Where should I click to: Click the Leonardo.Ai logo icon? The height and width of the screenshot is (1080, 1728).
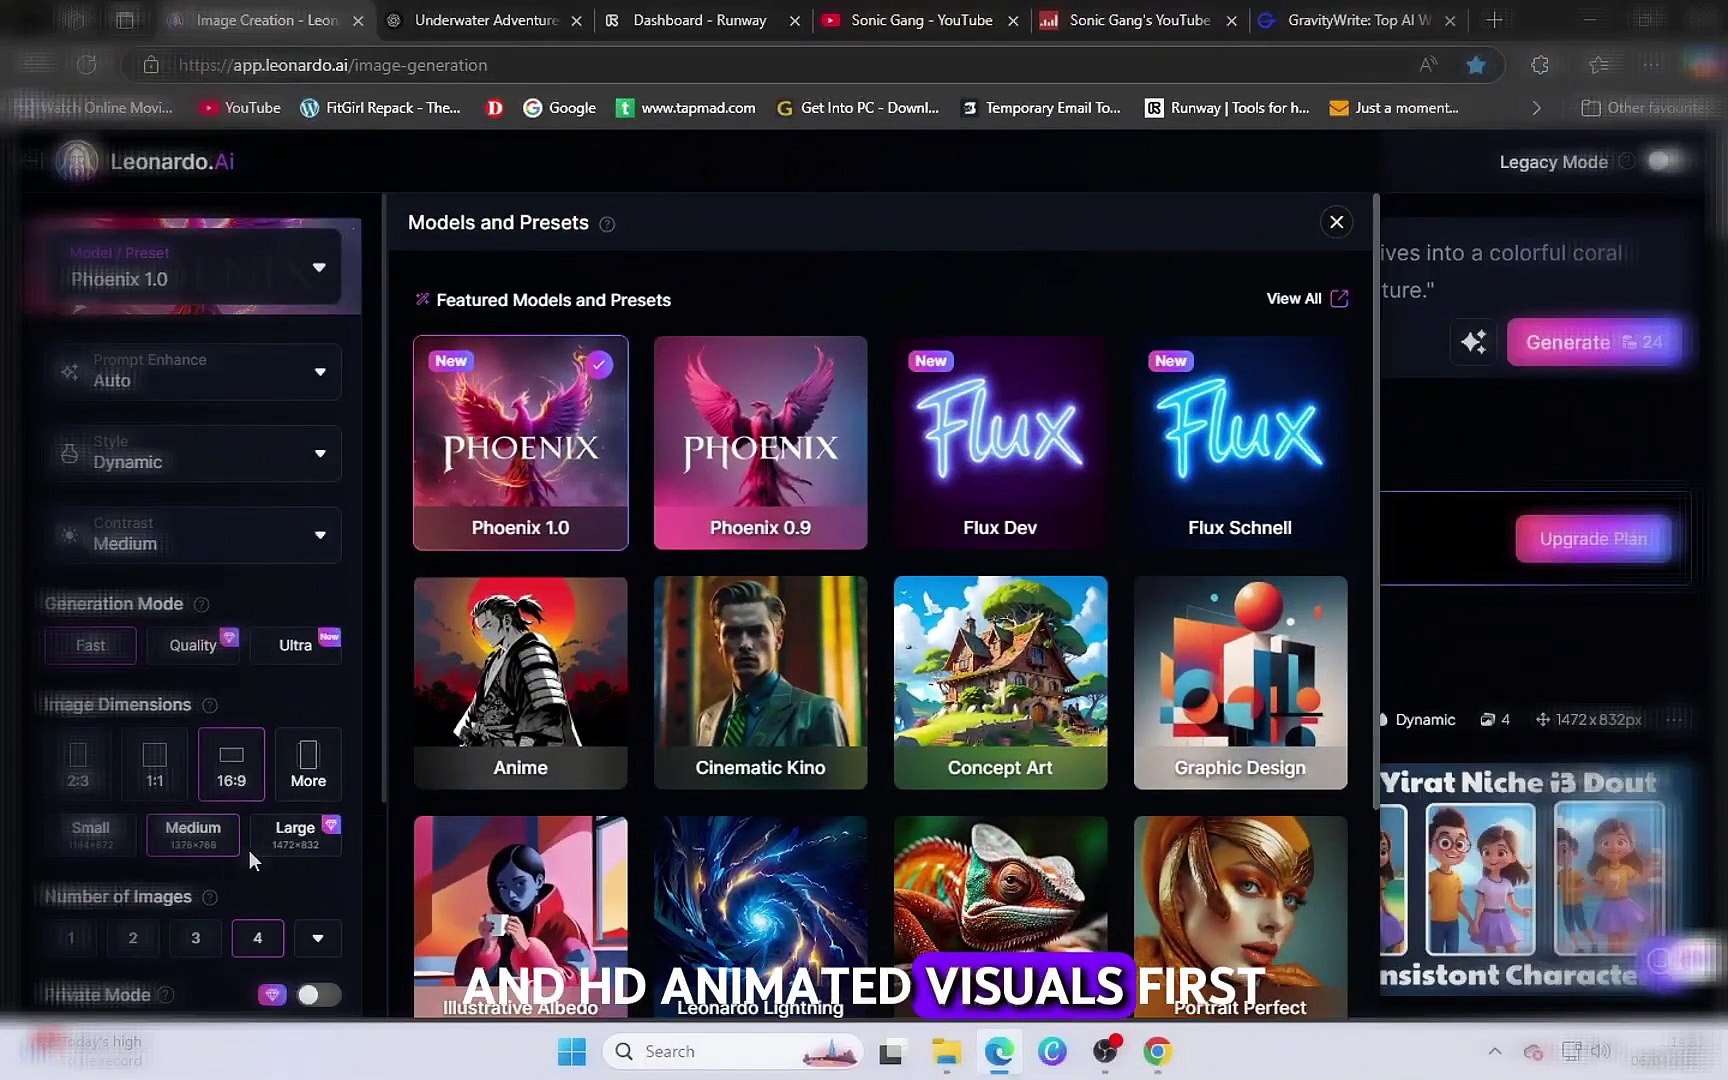[76, 160]
